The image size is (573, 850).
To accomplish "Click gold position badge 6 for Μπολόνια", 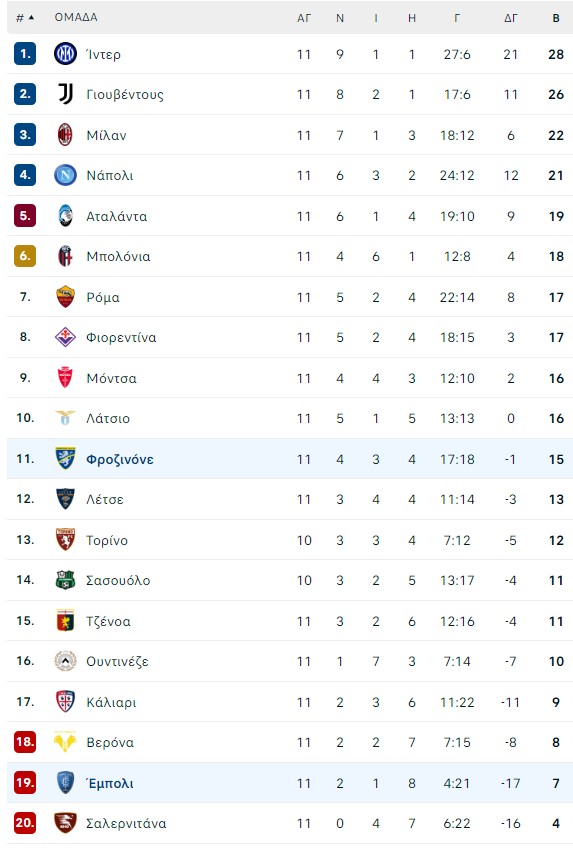I will [25, 256].
